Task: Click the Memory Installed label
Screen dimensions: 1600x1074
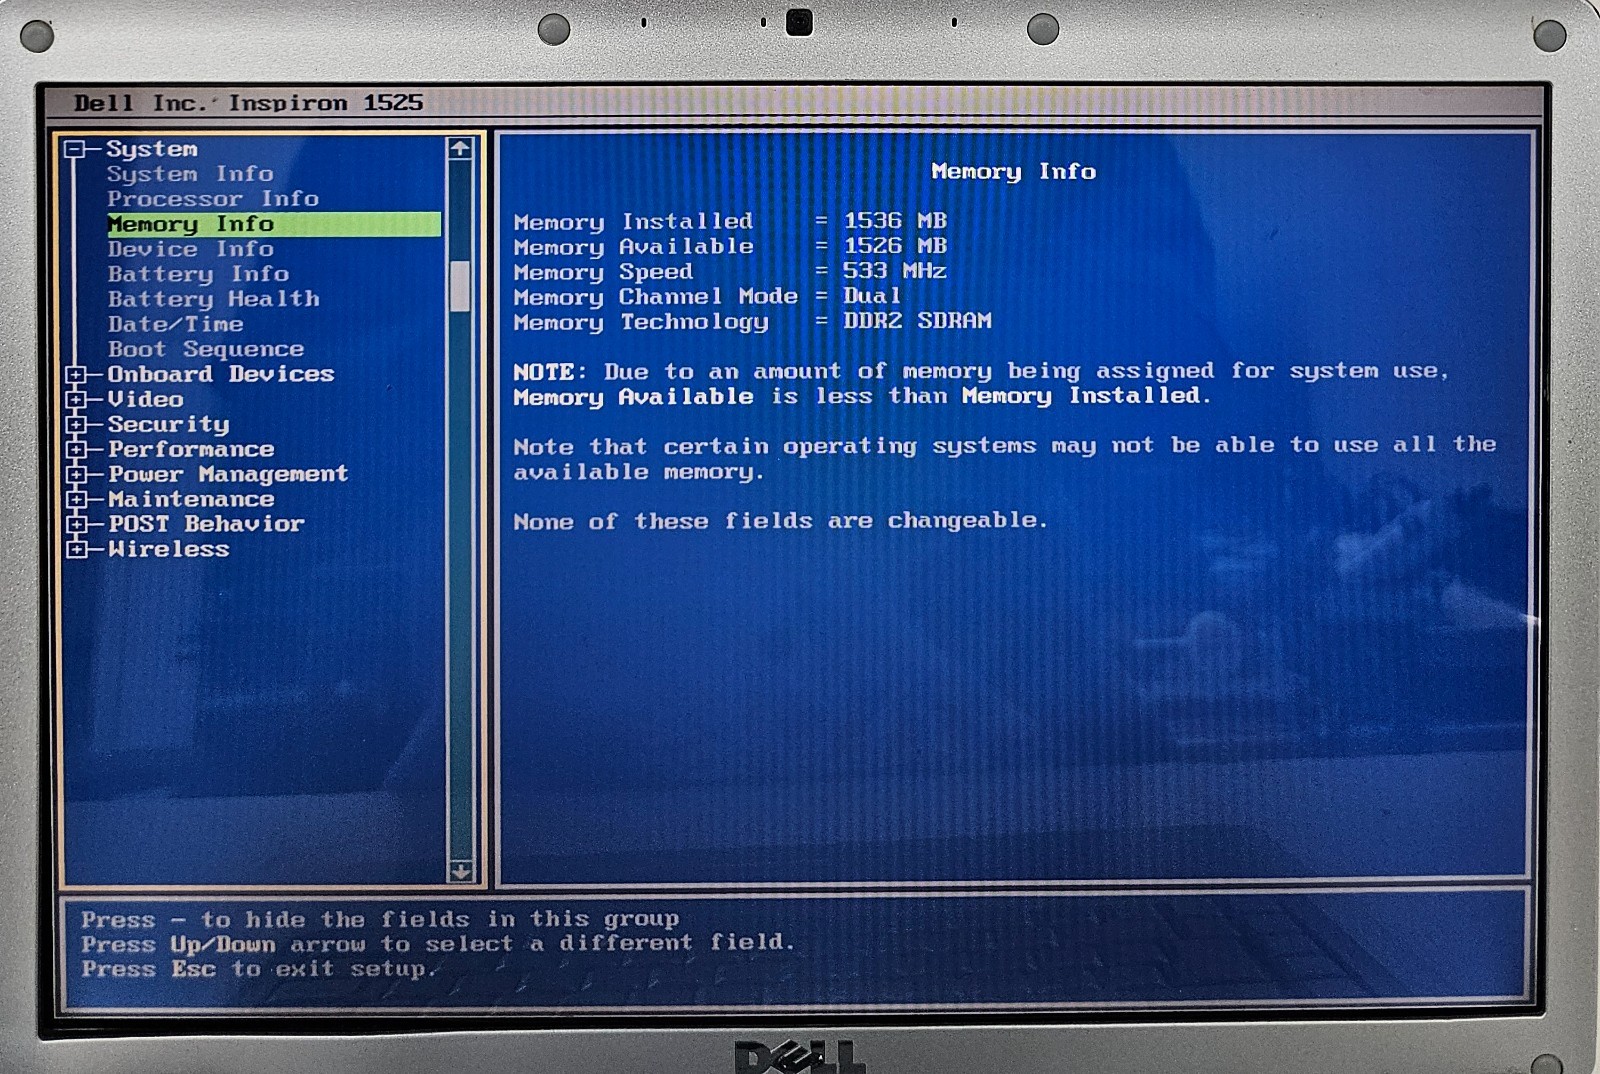Action: (633, 222)
